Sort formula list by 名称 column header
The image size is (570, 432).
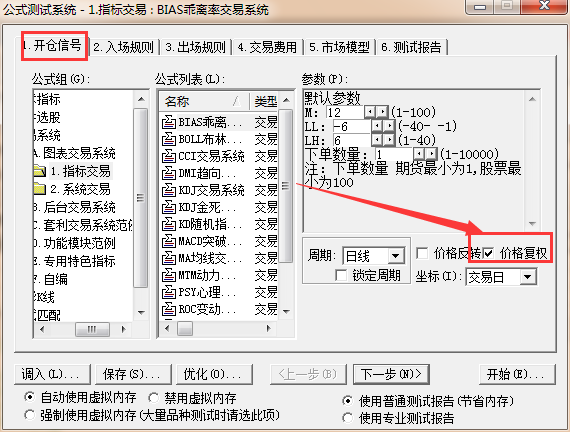tap(204, 101)
